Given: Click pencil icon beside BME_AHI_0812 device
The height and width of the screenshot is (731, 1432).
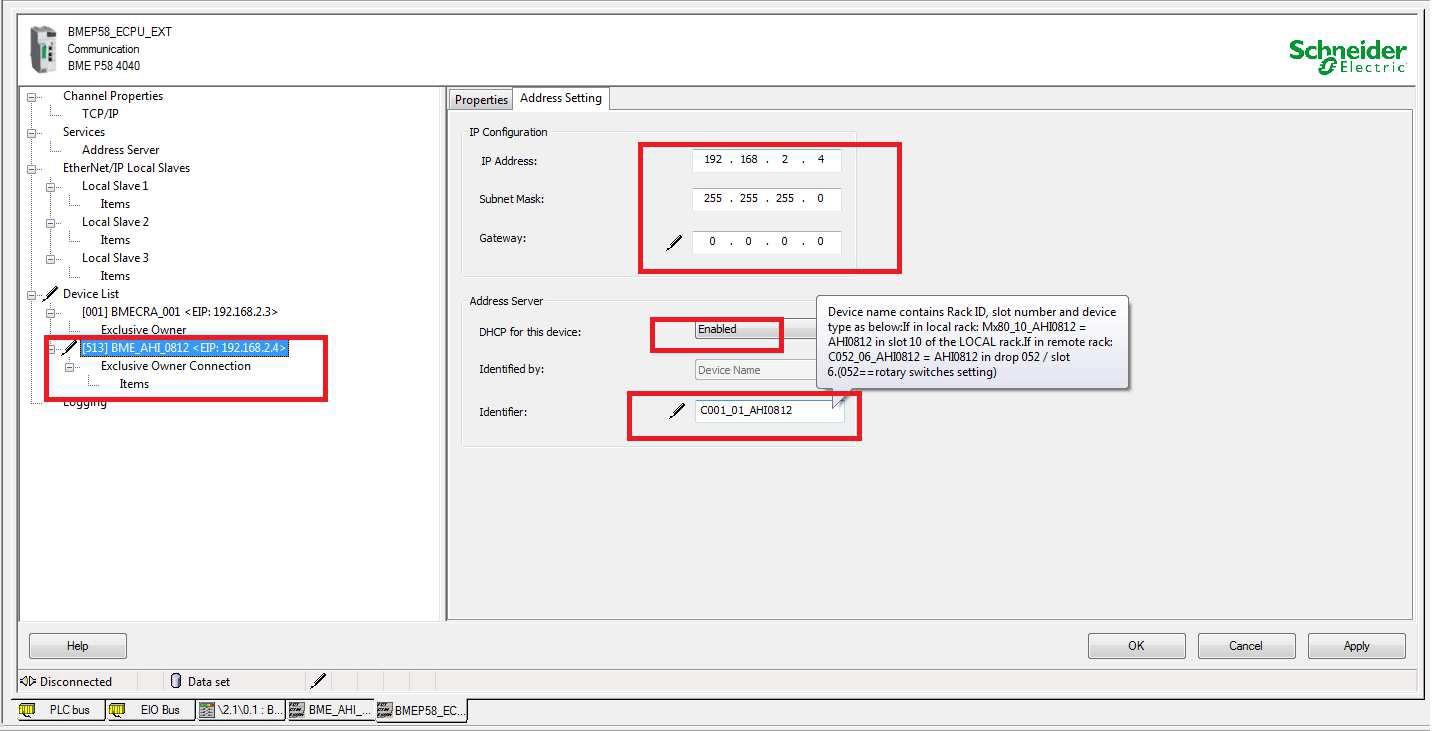Looking at the screenshot, I should [x=69, y=348].
